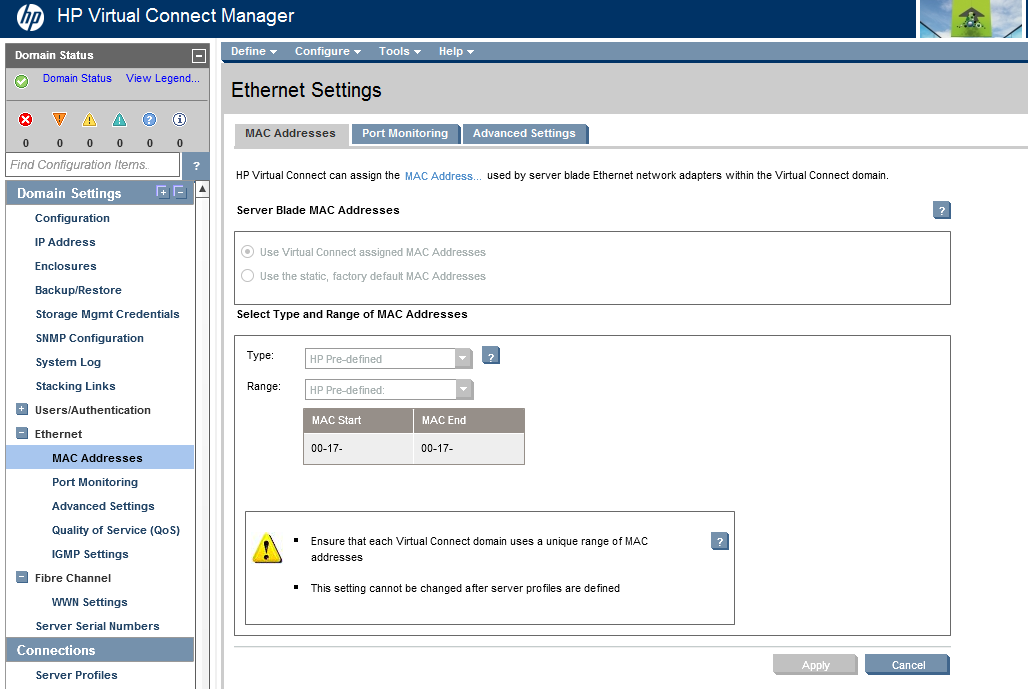Click the Find Configuration Items field
The width and height of the screenshot is (1028, 689).
click(x=93, y=165)
